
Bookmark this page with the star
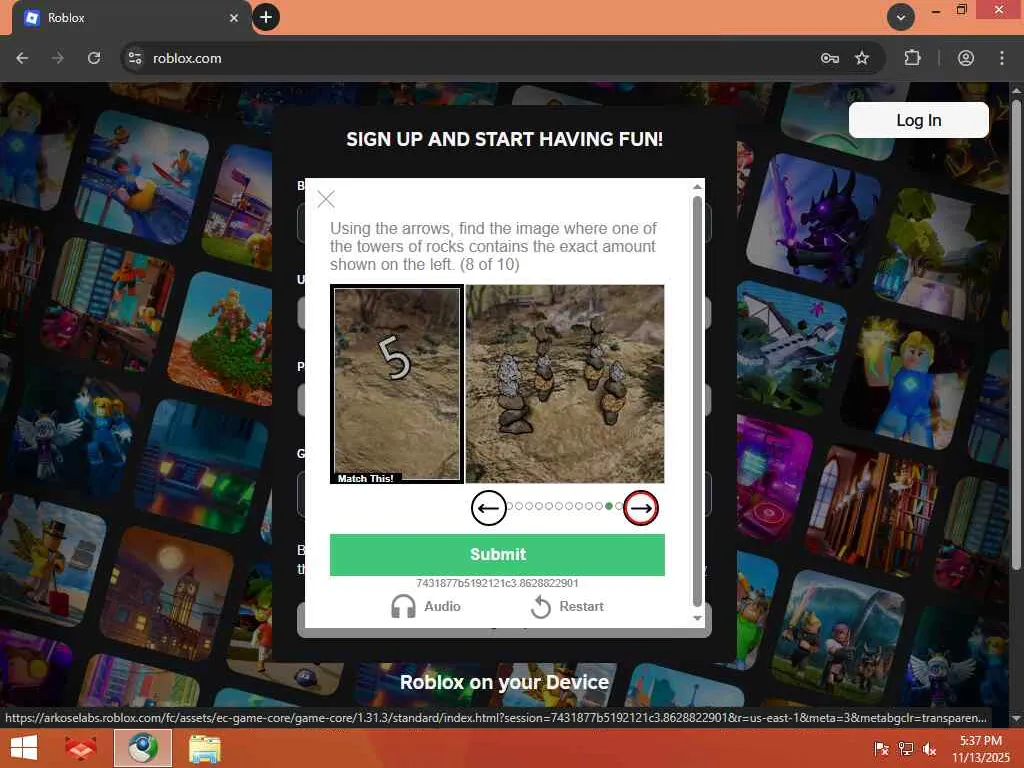pos(862,58)
